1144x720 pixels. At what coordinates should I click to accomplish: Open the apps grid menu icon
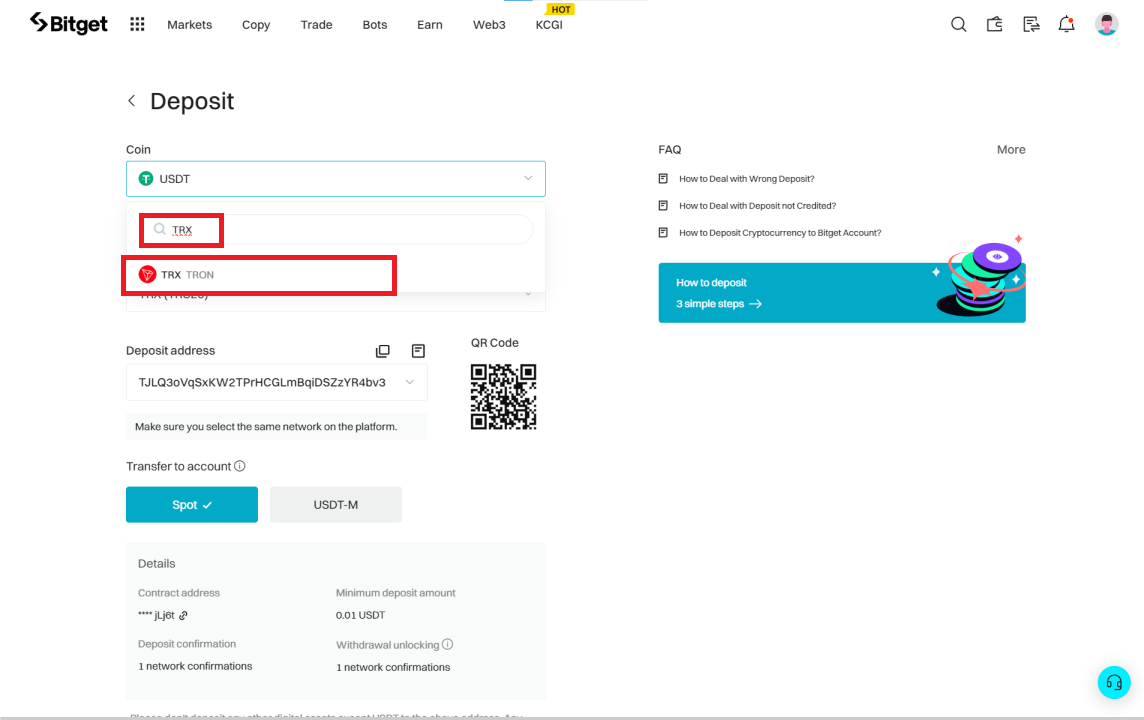(x=137, y=24)
